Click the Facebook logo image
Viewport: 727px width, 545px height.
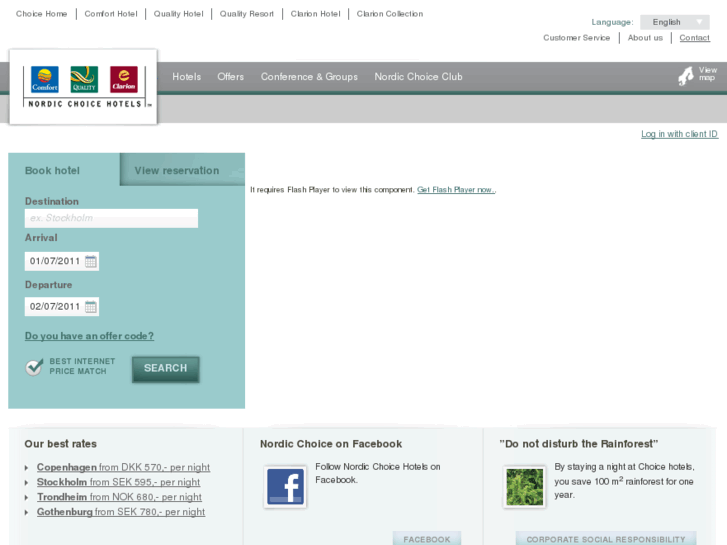(286, 487)
